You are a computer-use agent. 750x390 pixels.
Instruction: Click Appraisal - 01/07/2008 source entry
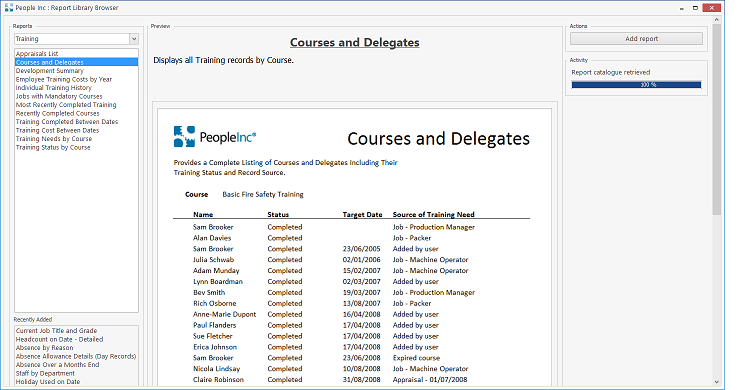click(430, 379)
